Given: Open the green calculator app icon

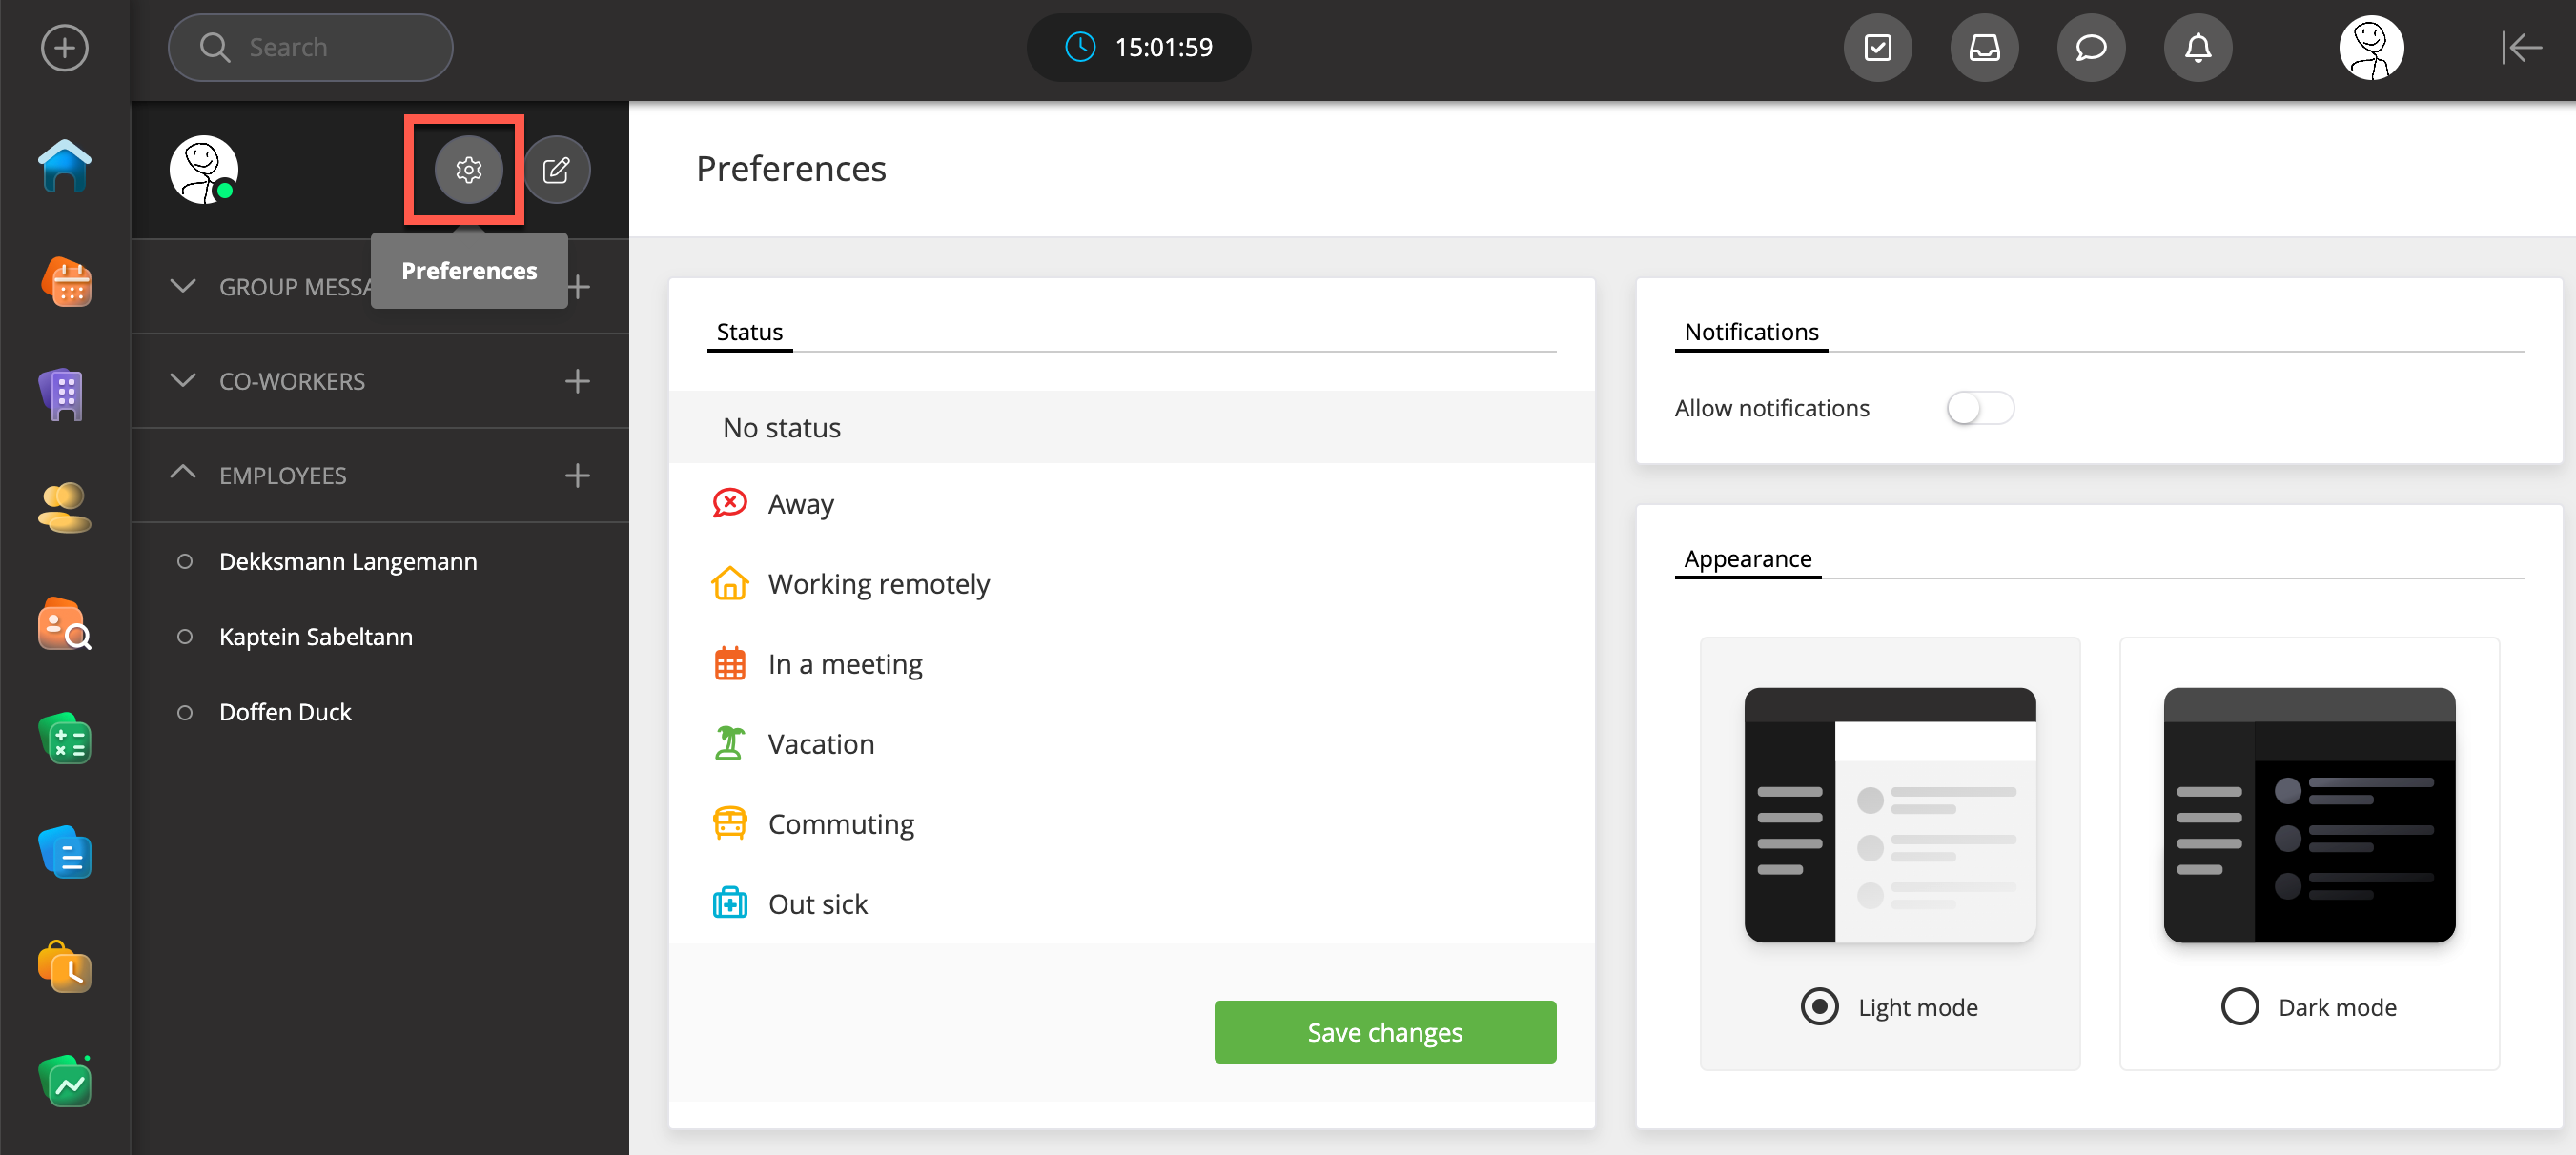Looking at the screenshot, I should [x=66, y=740].
